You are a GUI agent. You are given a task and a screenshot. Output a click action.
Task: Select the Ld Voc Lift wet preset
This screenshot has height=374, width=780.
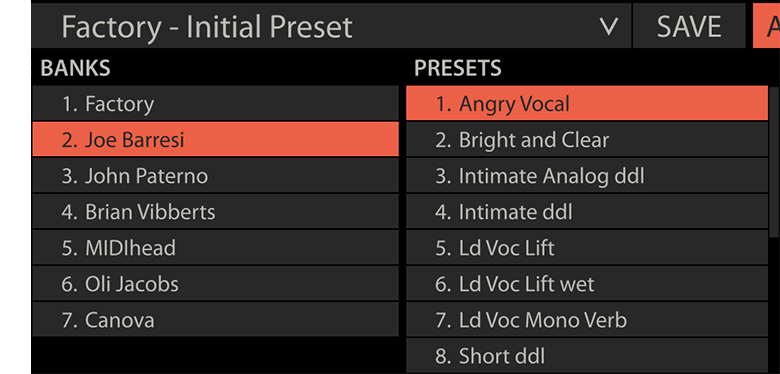587,283
